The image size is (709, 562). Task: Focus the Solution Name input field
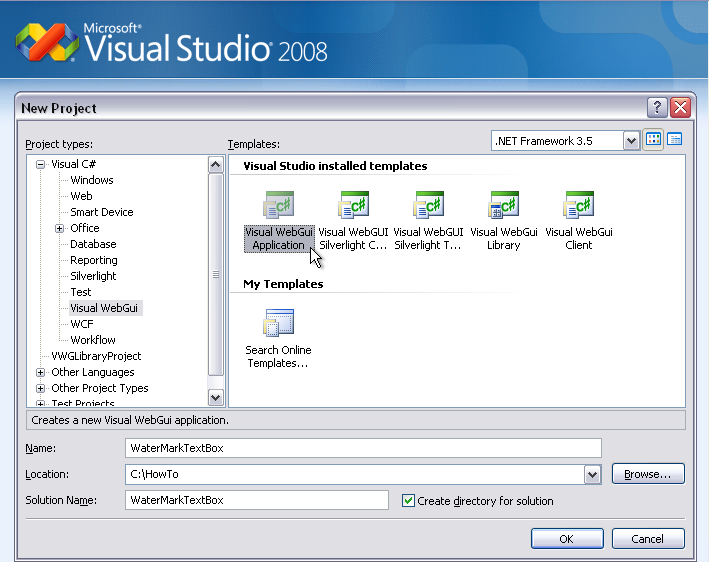coord(257,500)
